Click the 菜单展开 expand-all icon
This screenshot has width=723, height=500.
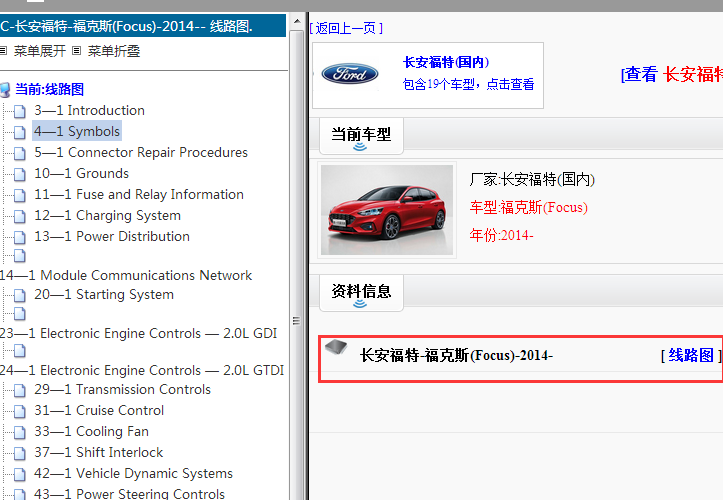tap(3, 51)
